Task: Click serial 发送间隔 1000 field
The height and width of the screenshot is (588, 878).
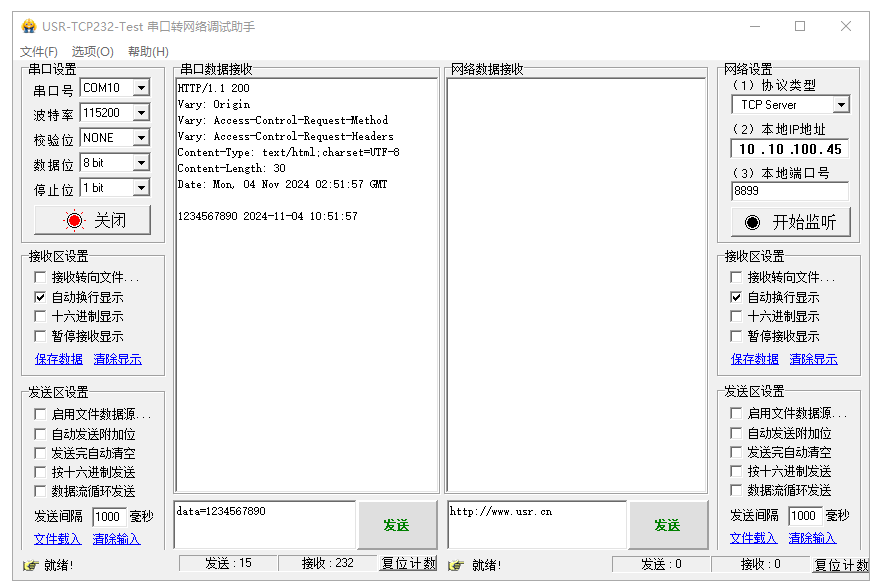Action: point(109,516)
